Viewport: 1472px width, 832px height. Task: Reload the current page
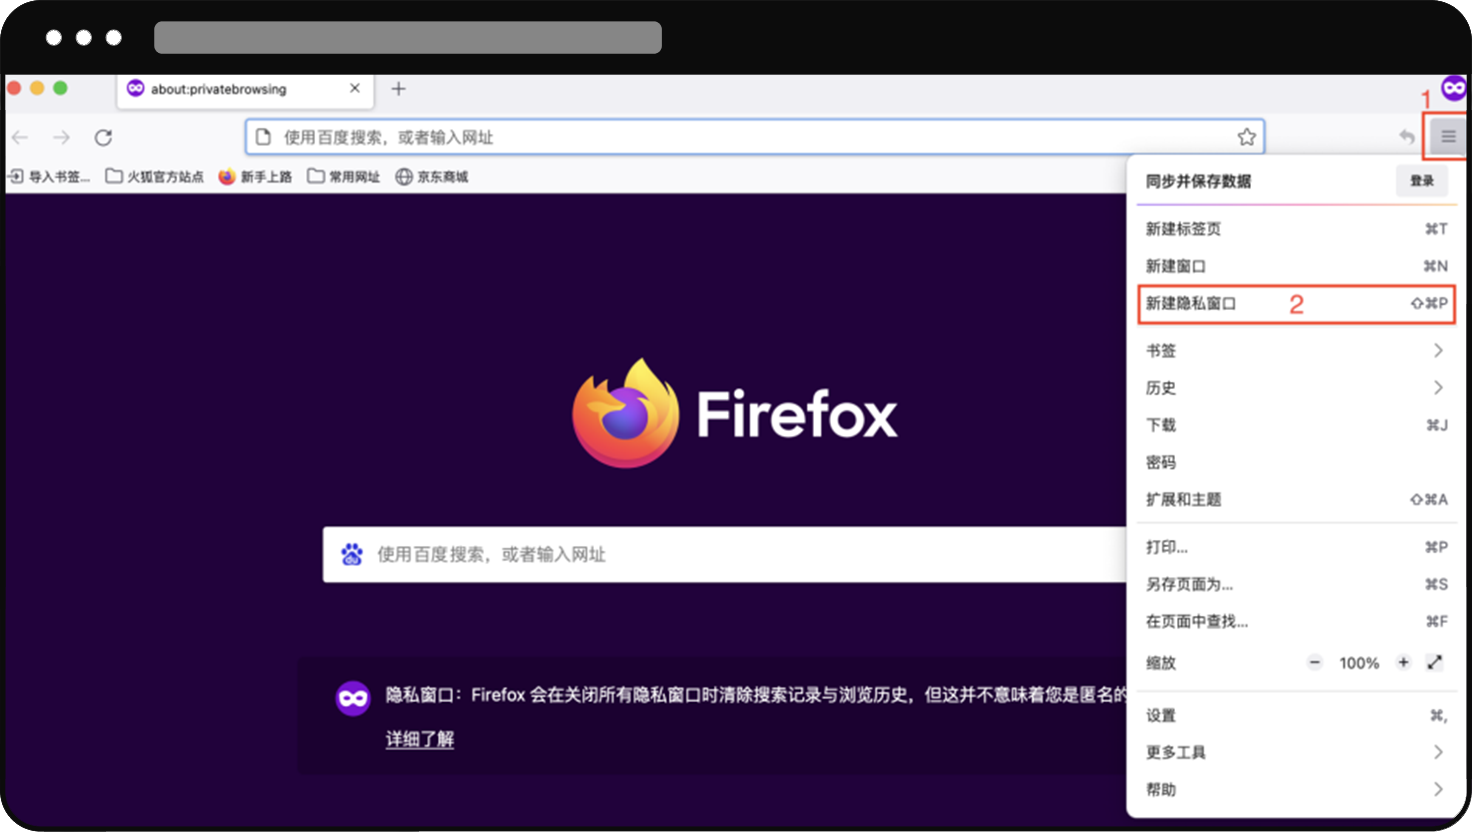pyautogui.click(x=103, y=137)
